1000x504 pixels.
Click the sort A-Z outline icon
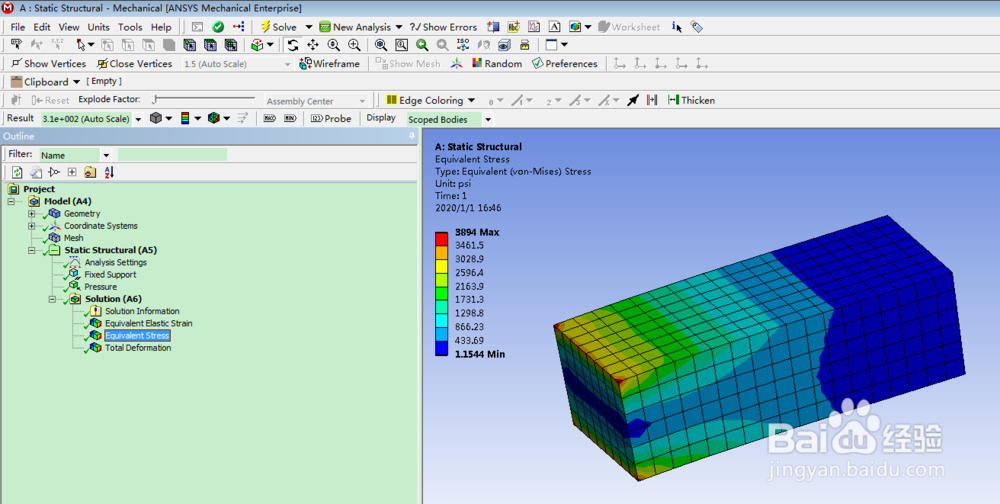pyautogui.click(x=109, y=172)
